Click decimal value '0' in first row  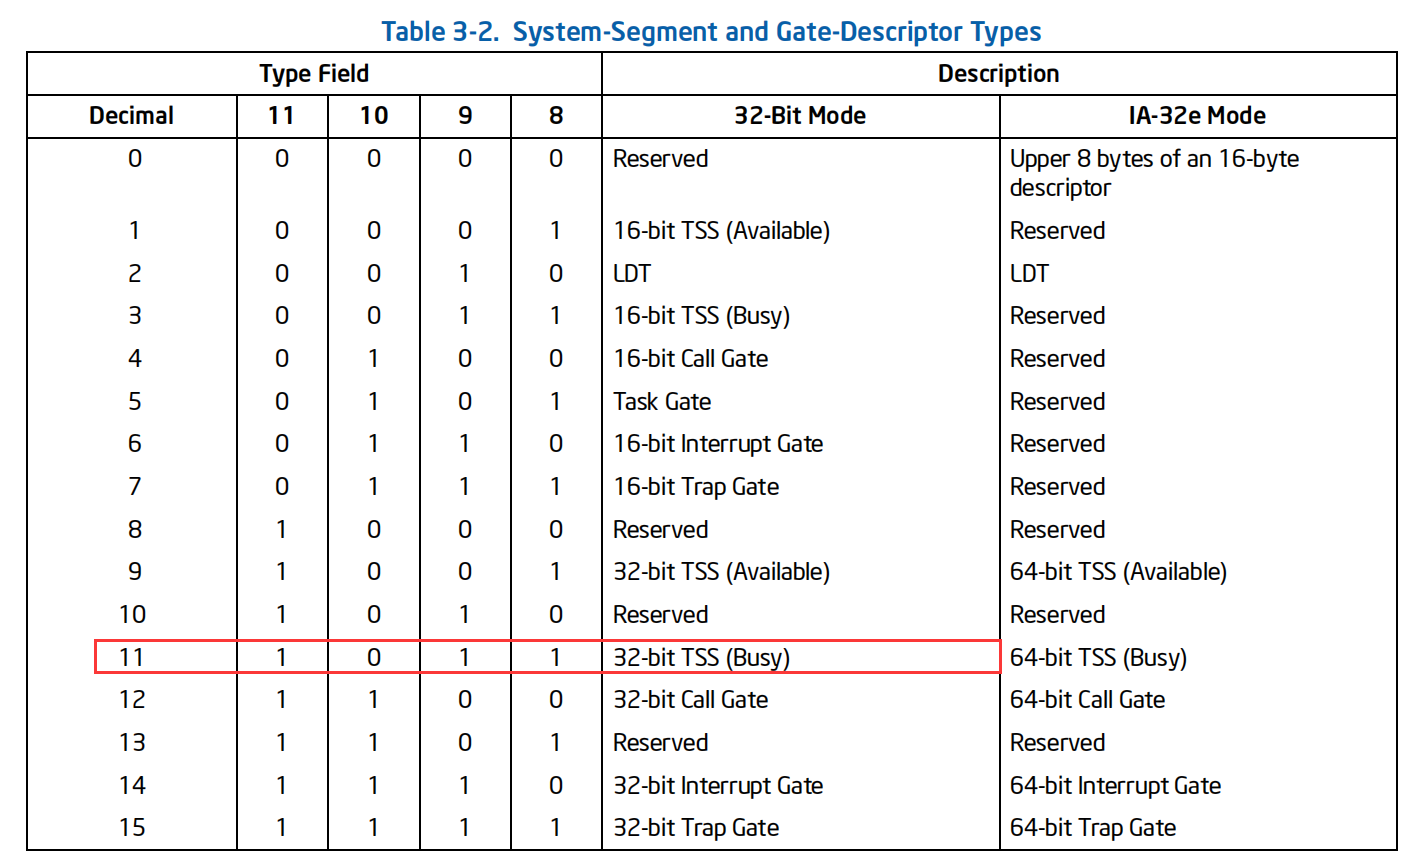(135, 159)
